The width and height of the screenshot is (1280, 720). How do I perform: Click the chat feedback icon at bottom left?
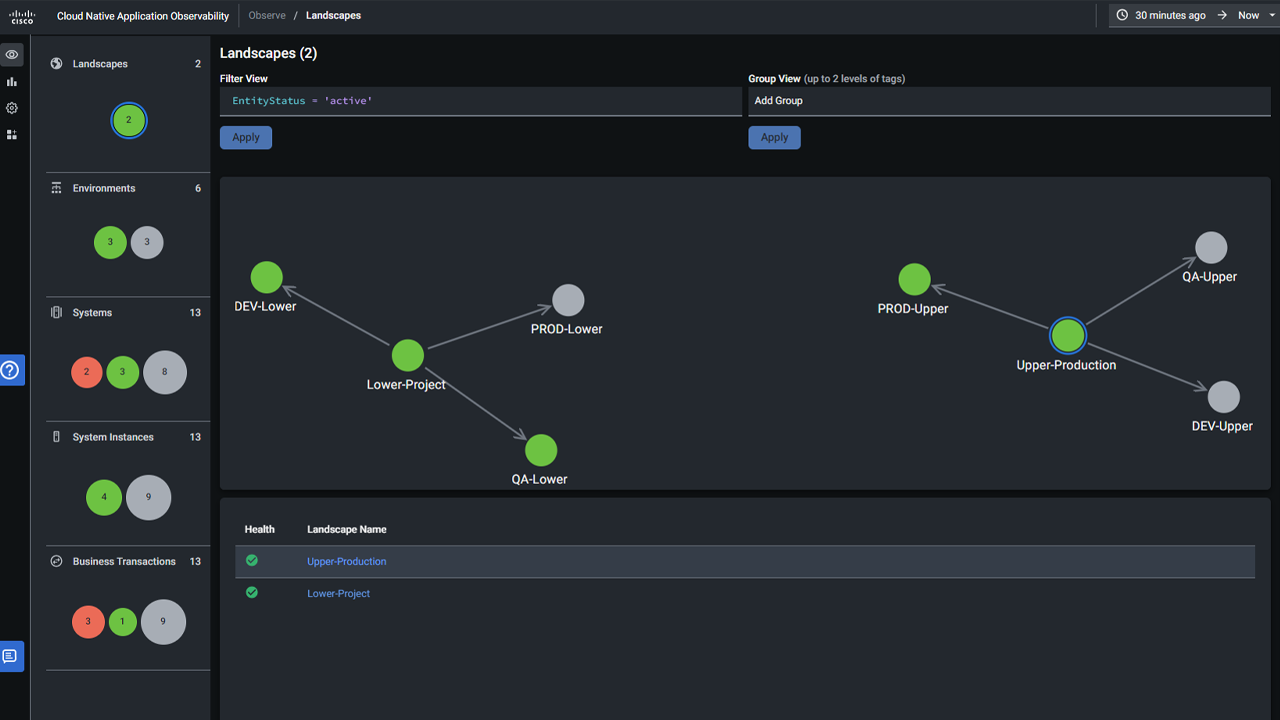point(11,656)
